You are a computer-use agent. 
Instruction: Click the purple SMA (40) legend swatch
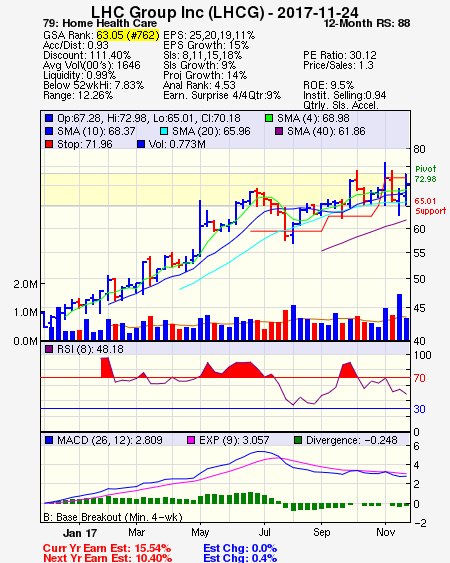tap(279, 131)
